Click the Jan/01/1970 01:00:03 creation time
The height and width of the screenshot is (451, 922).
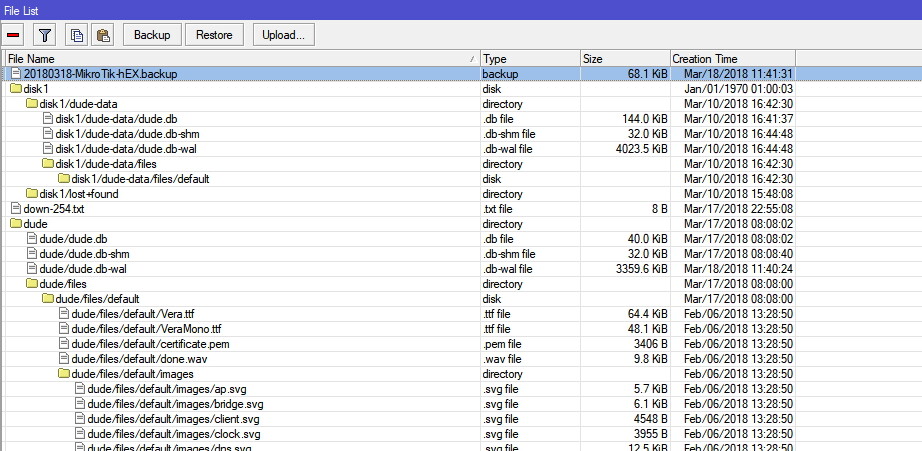point(739,89)
